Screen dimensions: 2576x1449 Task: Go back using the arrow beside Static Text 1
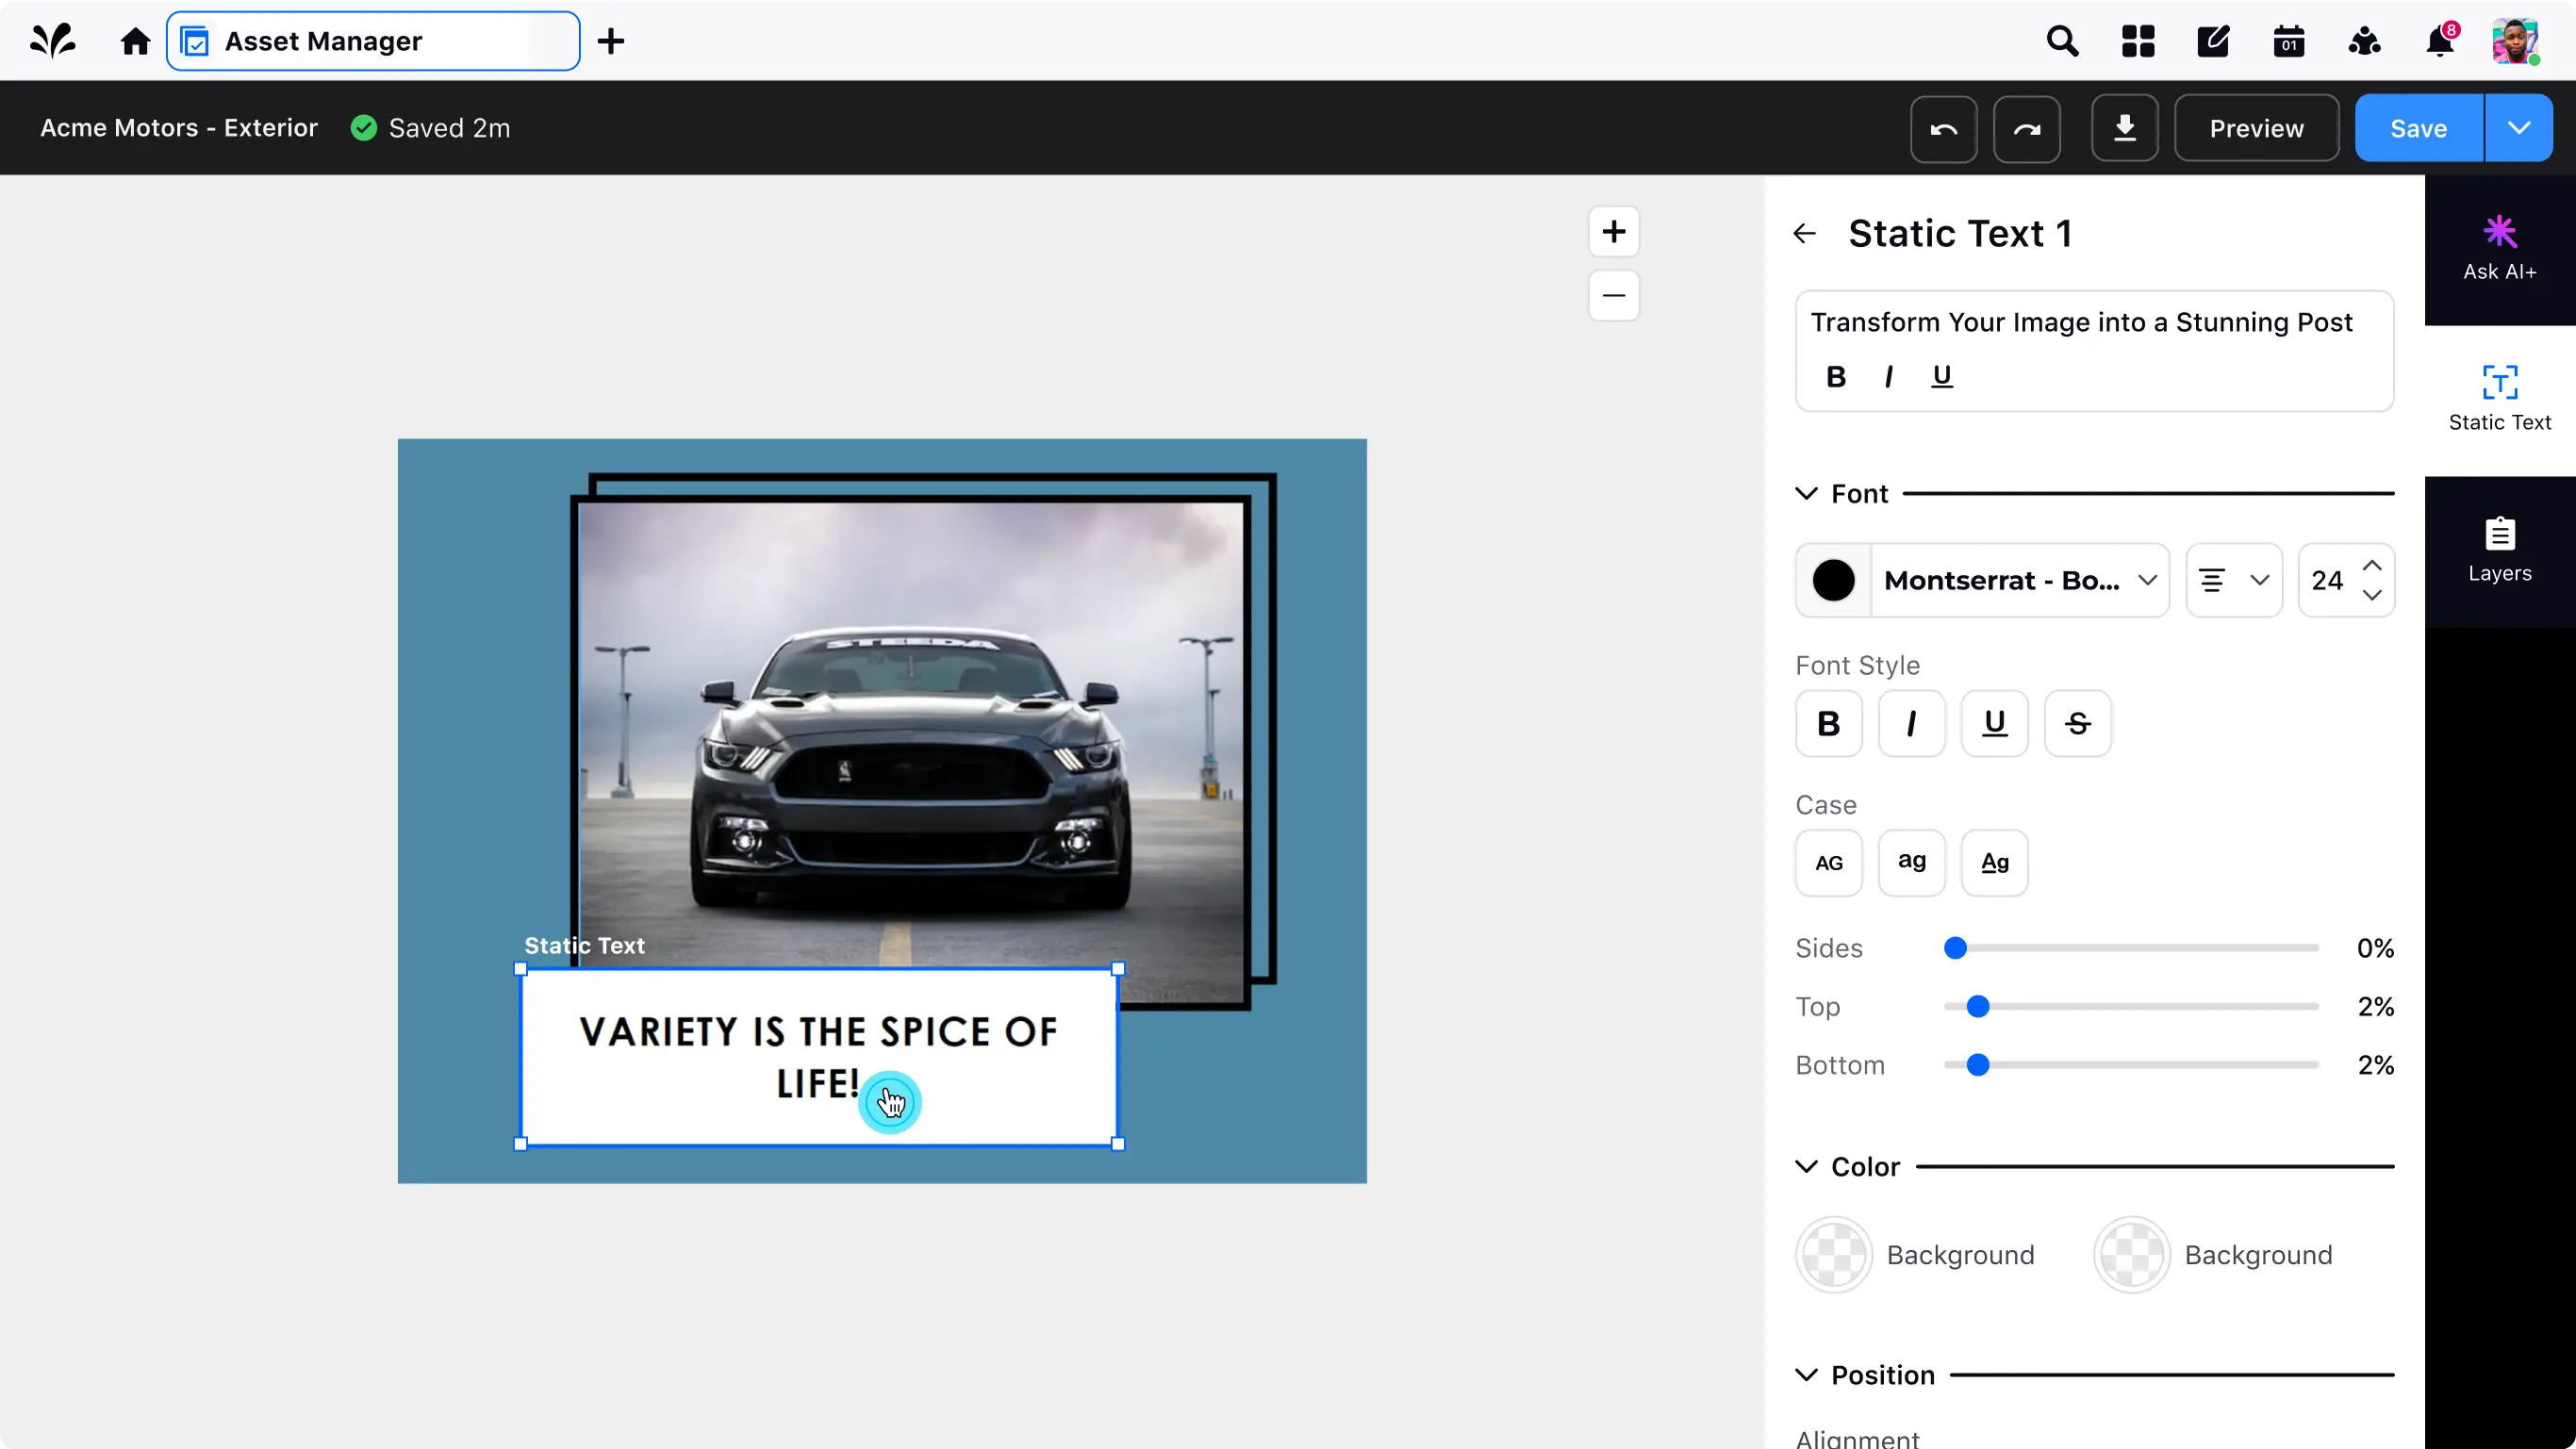(1804, 234)
